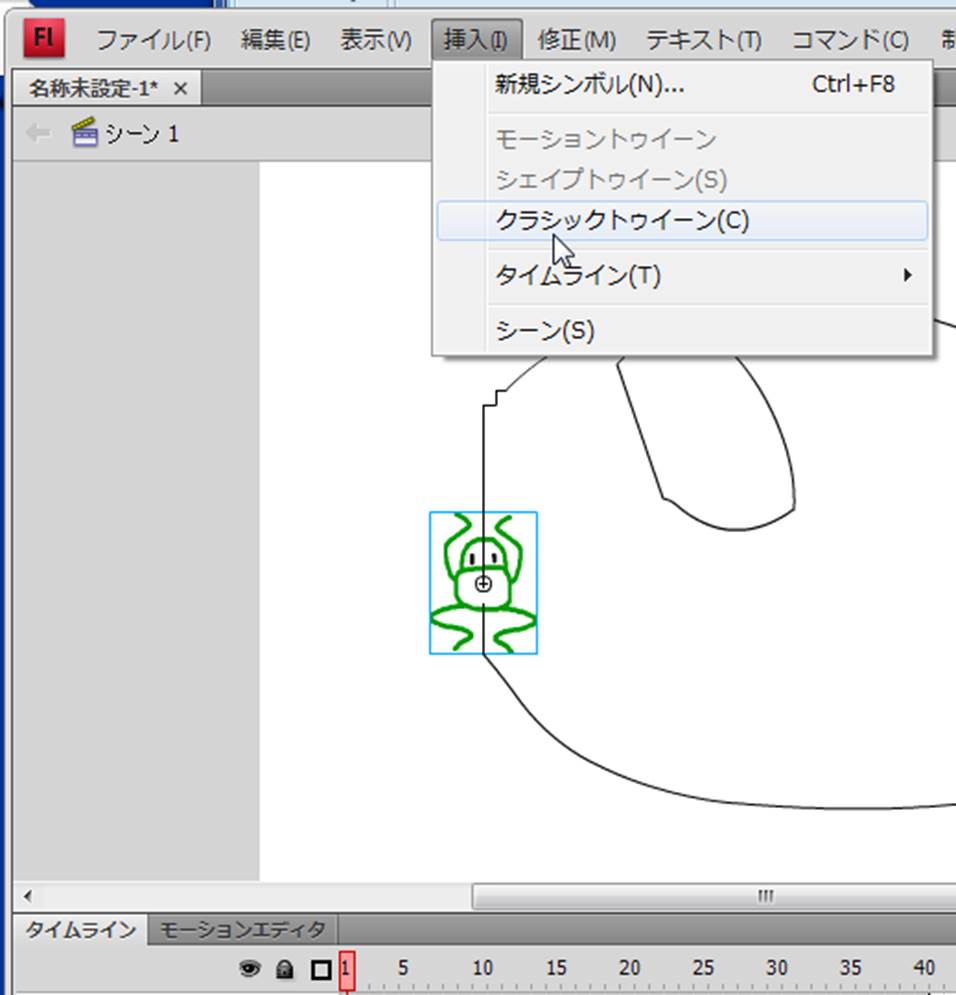Image resolution: width=956 pixels, height=995 pixels.
Task: Click the back arrow in the edit bar
Action: tap(38, 133)
